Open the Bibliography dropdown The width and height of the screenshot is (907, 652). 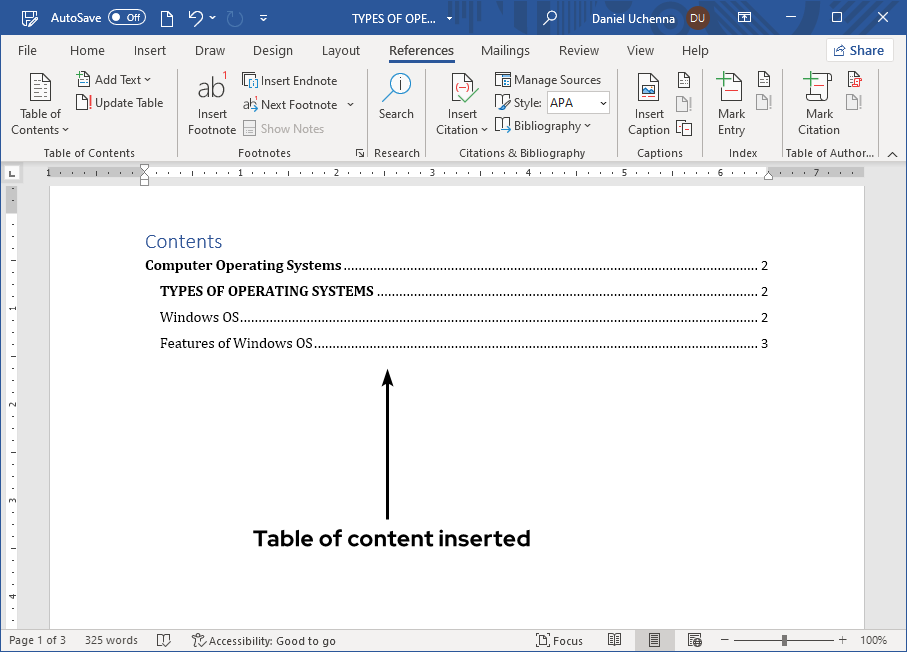pyautogui.click(x=545, y=125)
